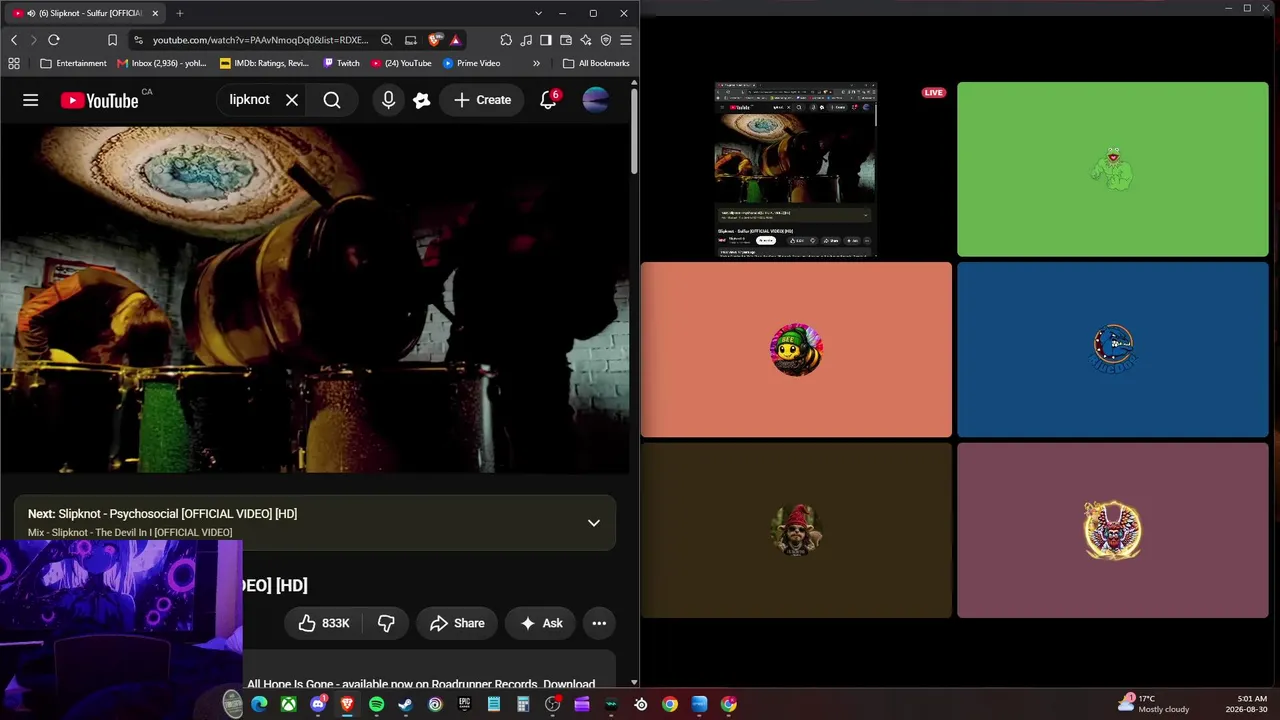1280x720 pixels.
Task: Open the browser main menu
Action: pyautogui.click(x=626, y=40)
